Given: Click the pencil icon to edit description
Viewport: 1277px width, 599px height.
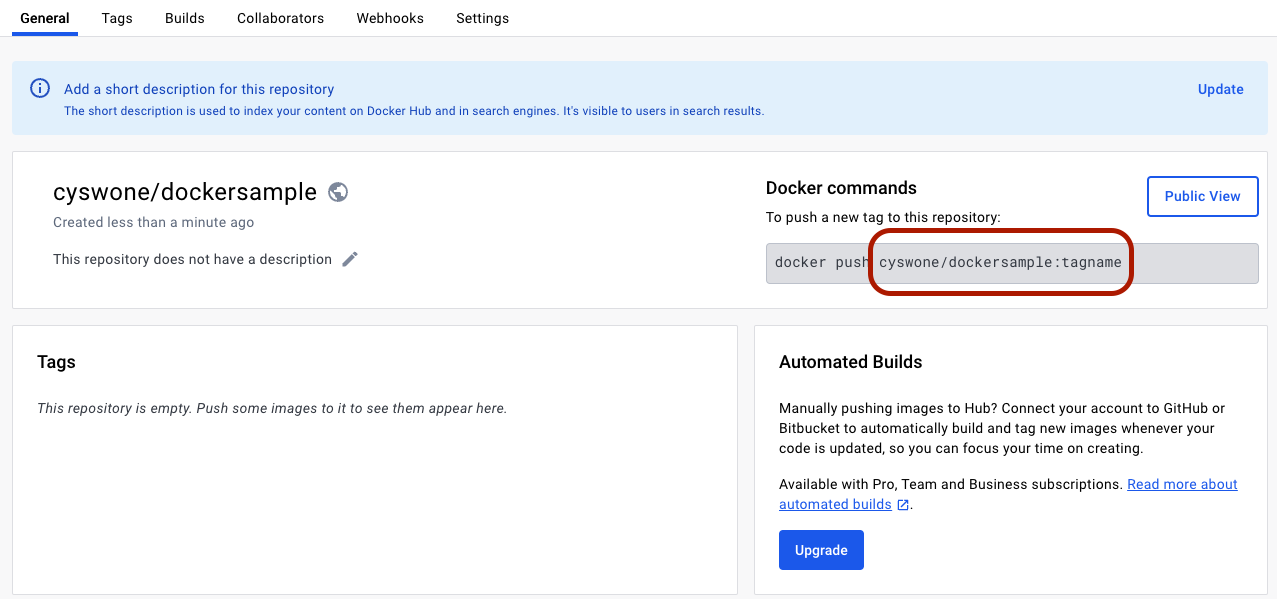Looking at the screenshot, I should click(x=350, y=259).
